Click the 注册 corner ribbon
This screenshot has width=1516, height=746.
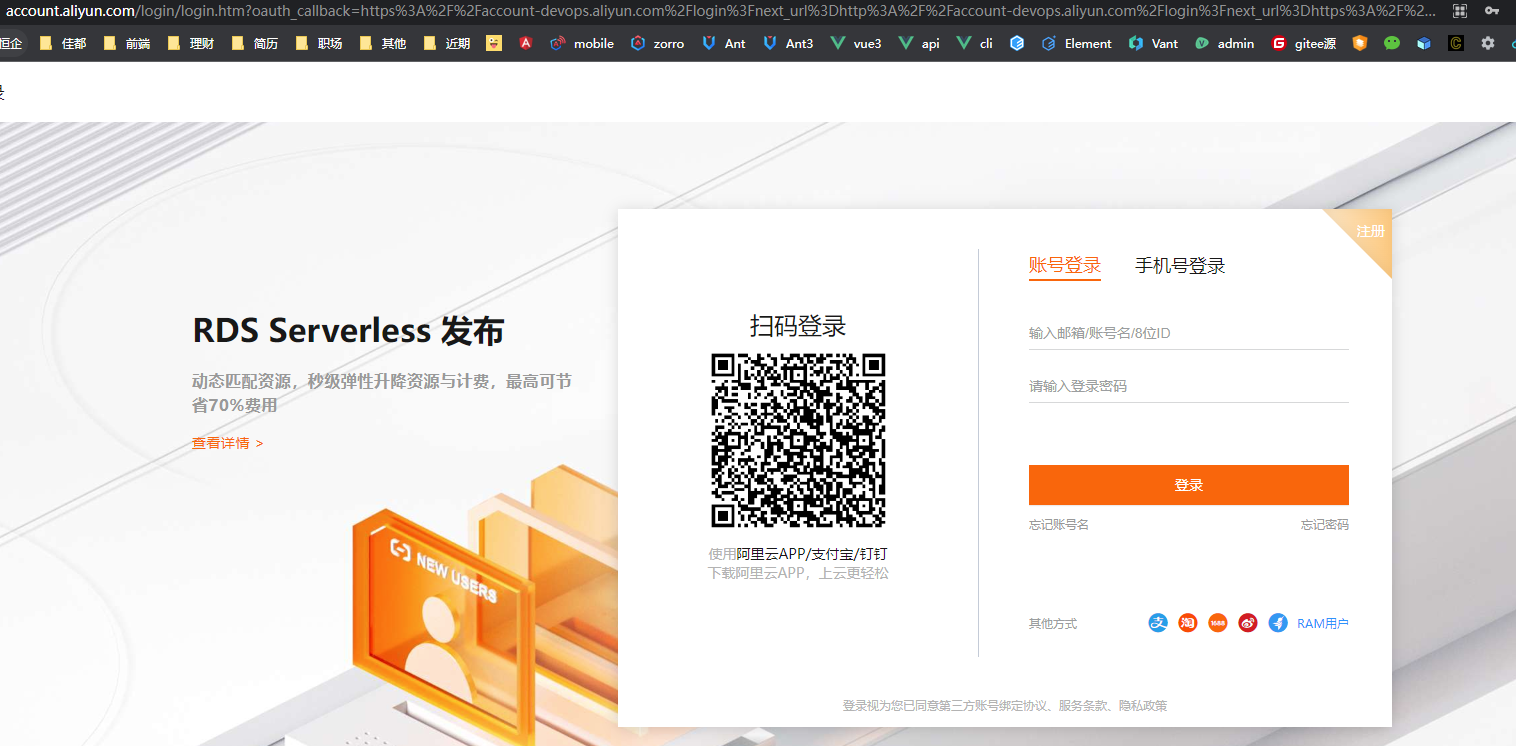tap(1370, 231)
